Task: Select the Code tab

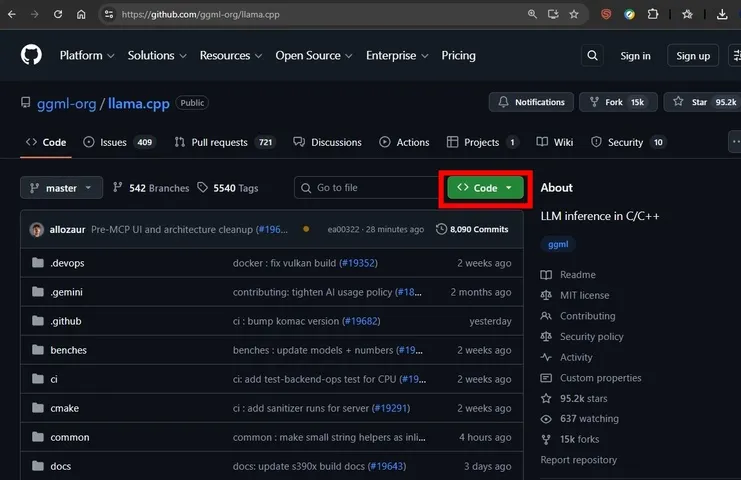Action: 46,142
